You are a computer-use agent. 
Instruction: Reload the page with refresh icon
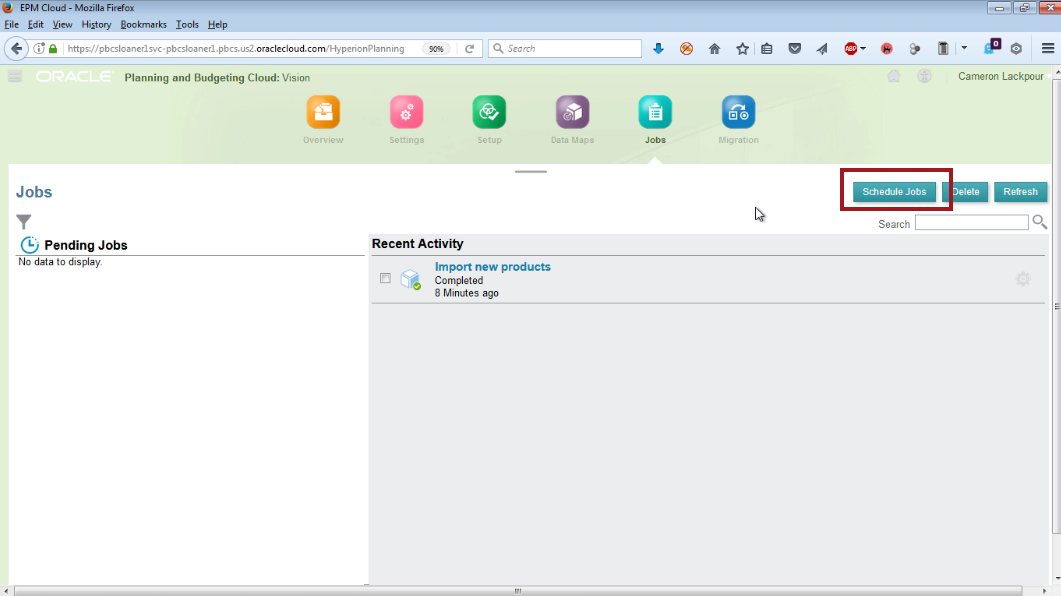point(469,49)
